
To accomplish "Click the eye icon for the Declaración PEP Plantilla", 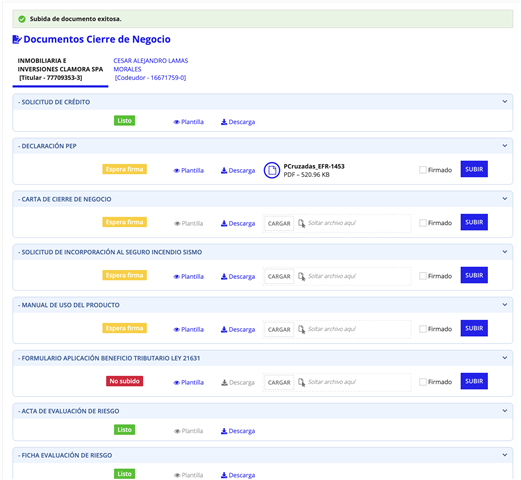I will (x=177, y=171).
